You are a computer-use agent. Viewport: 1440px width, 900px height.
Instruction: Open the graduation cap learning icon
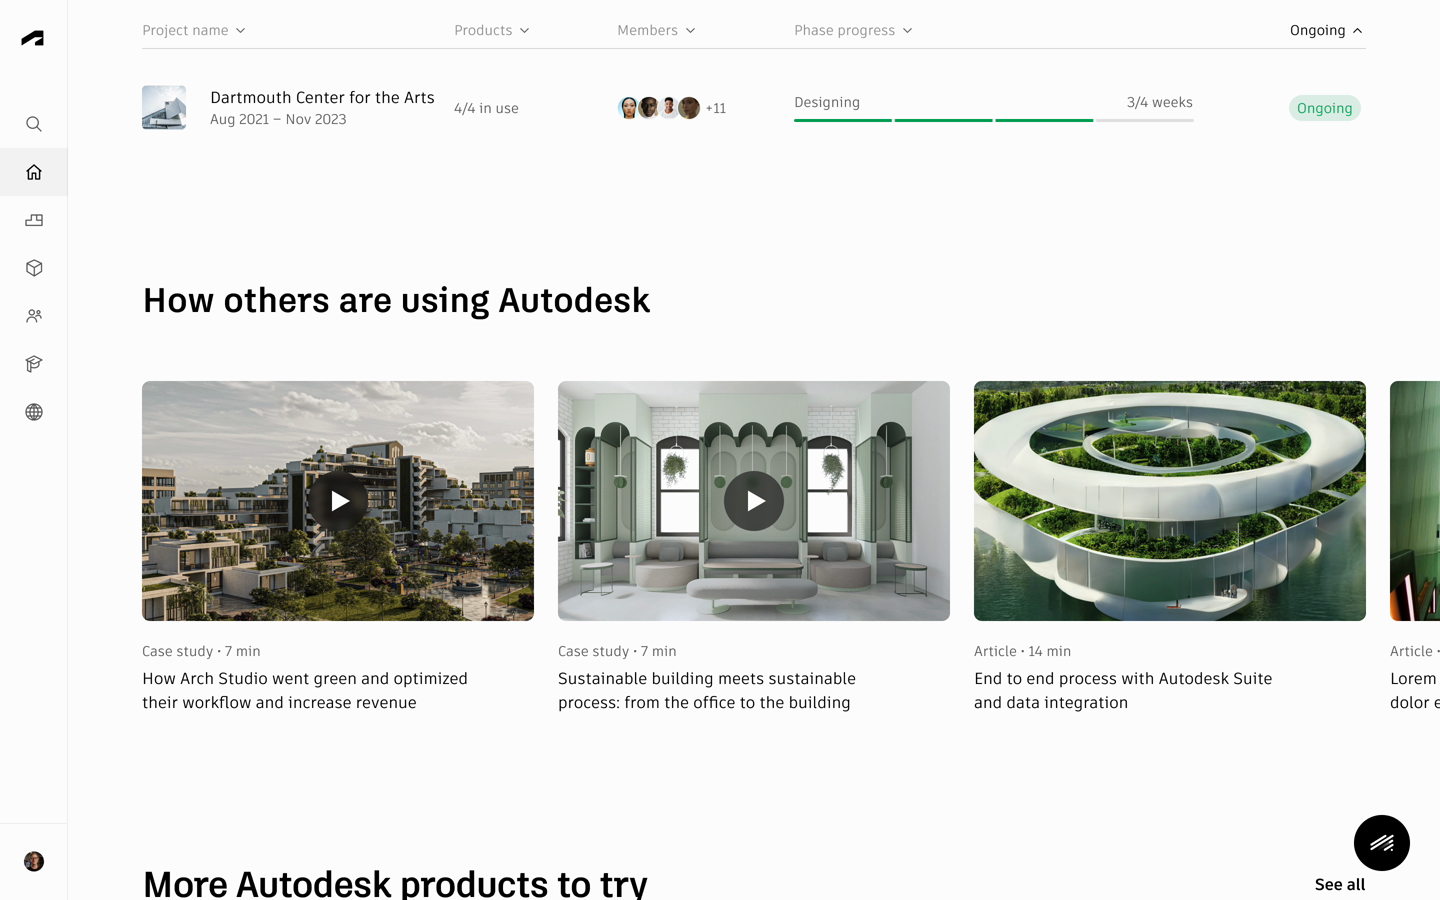[x=34, y=364]
